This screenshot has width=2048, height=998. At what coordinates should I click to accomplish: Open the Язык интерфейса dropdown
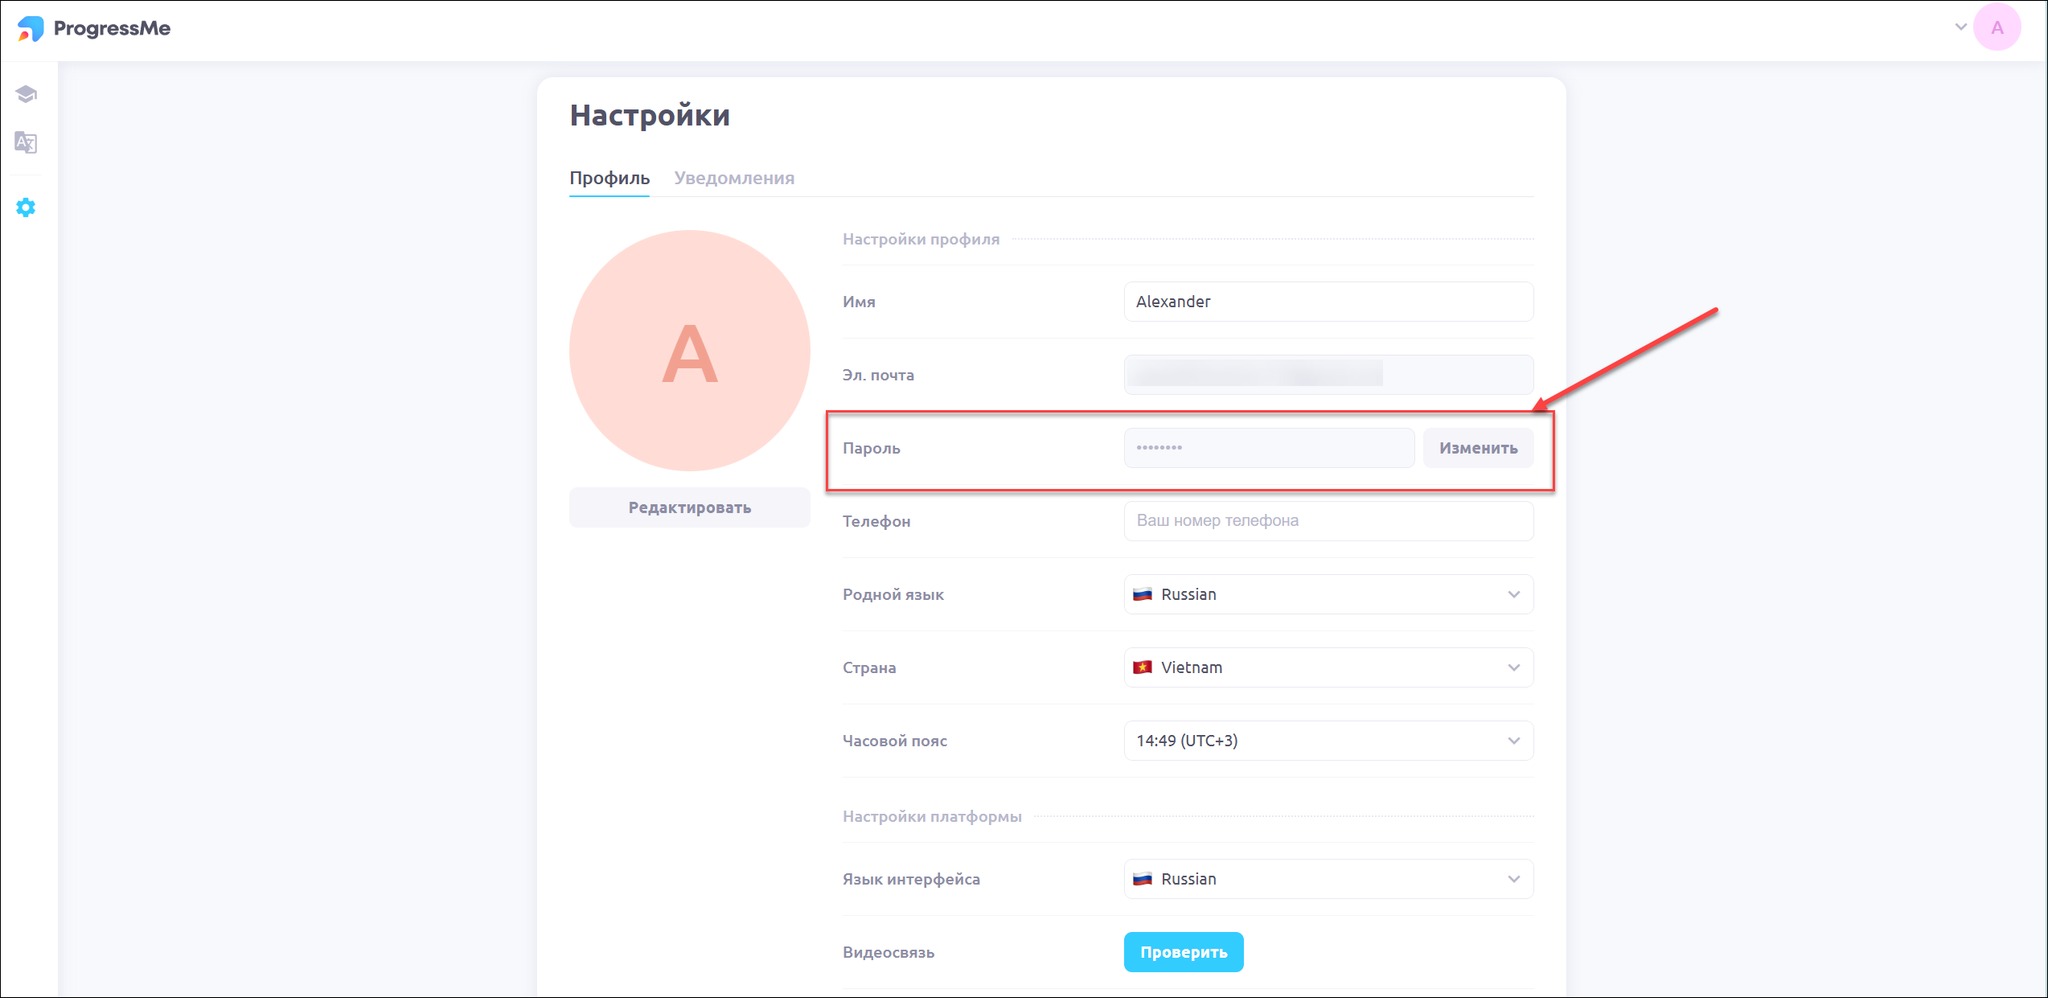click(x=1328, y=879)
